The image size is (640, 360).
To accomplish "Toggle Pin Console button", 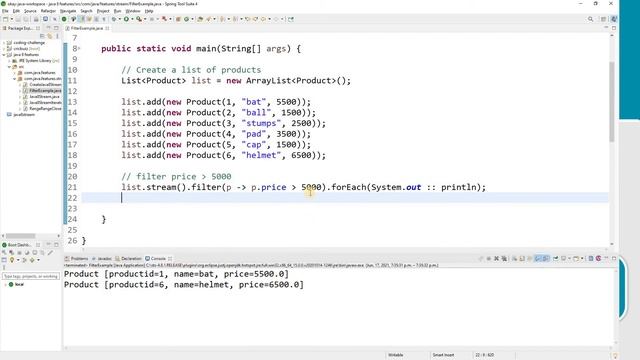I will [x=556, y=258].
